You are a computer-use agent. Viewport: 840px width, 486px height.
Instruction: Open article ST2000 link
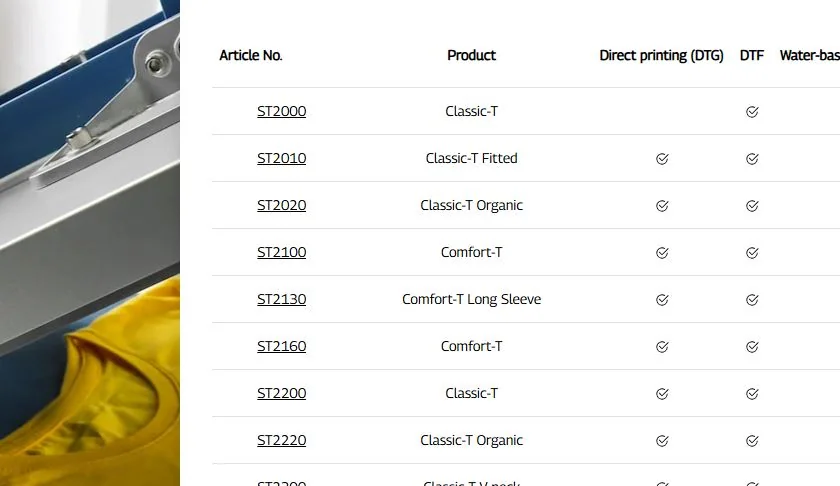[x=281, y=111]
